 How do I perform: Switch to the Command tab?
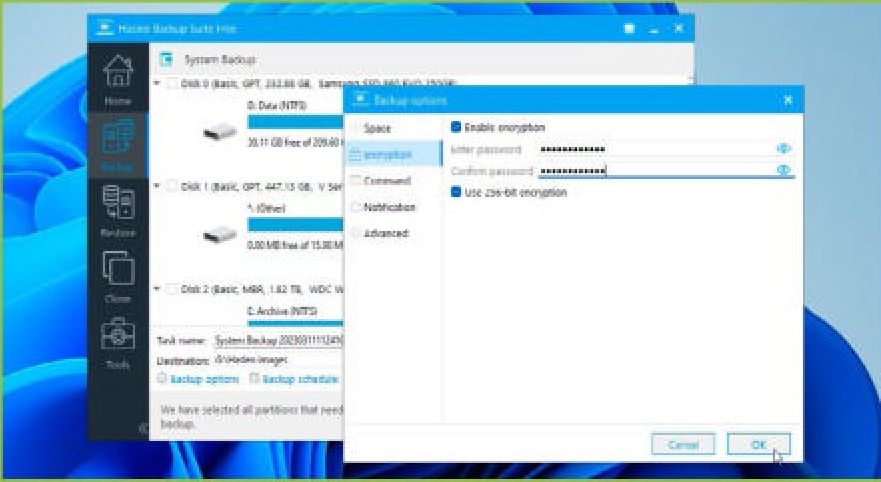(x=393, y=180)
